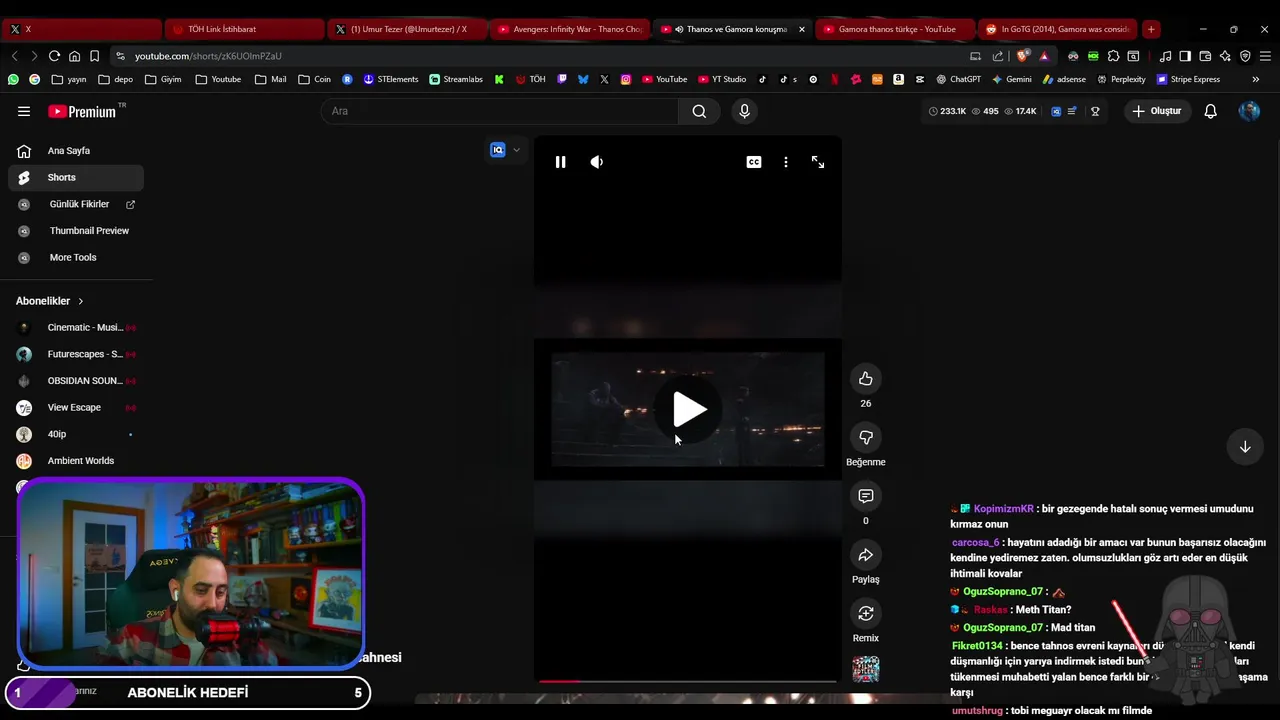Go to the next Short arrow
The image size is (1280, 720).
(1245, 447)
